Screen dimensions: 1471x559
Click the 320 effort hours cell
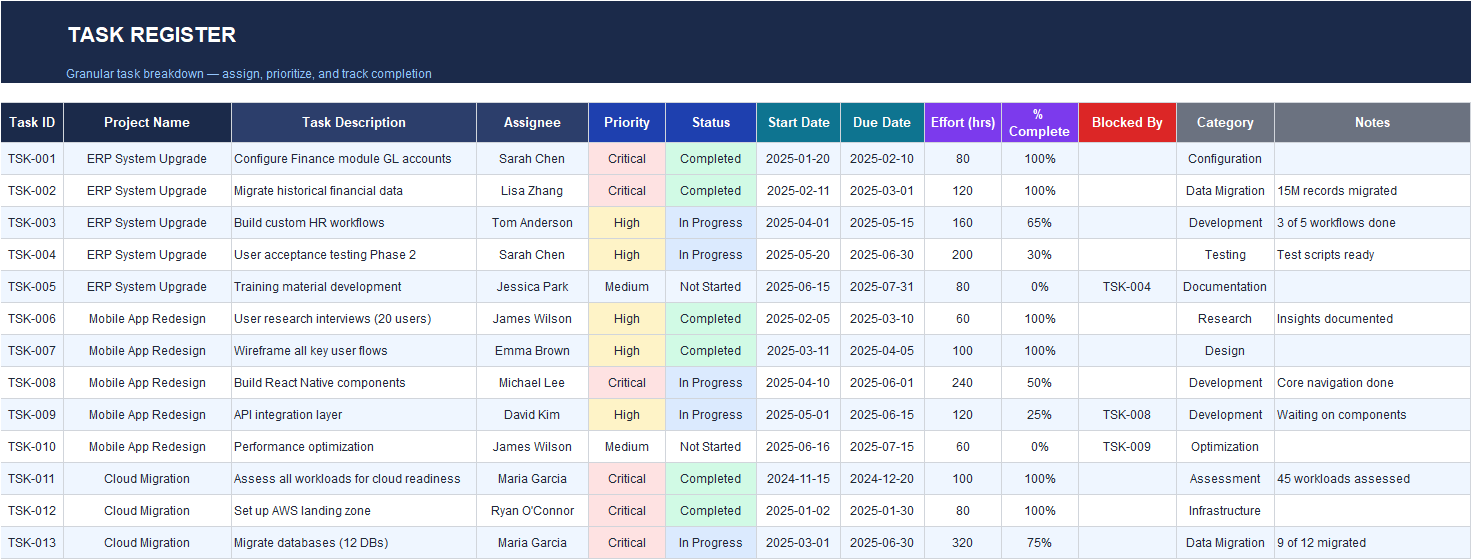963,542
